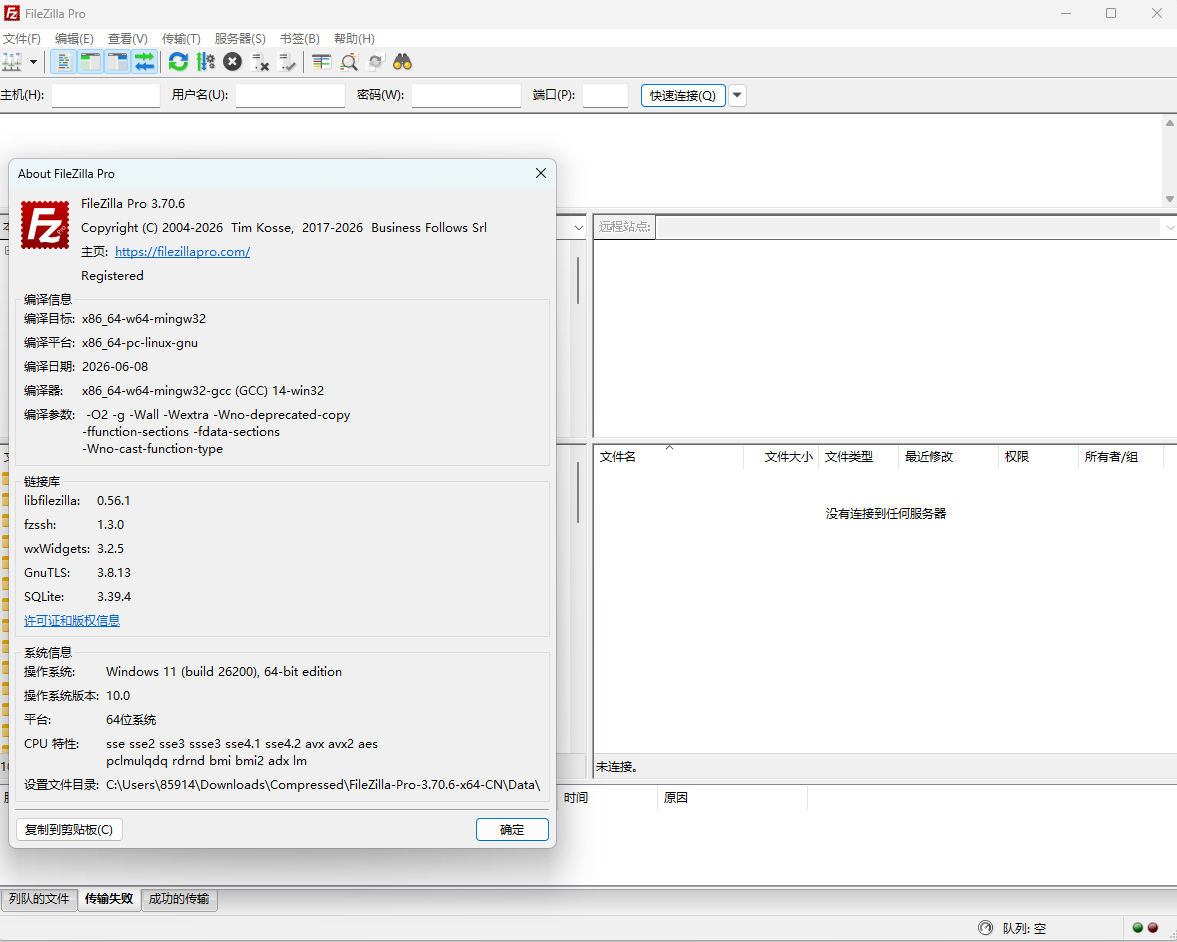Viewport: 1177px width, 942px height.
Task: Open the 帮助(H) menu
Action: 354,38
